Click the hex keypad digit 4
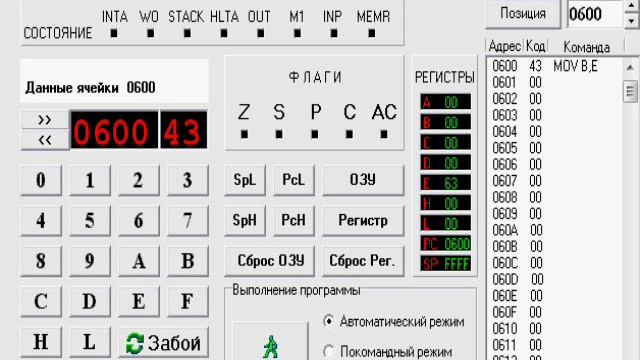640x360 pixels. (x=41, y=220)
